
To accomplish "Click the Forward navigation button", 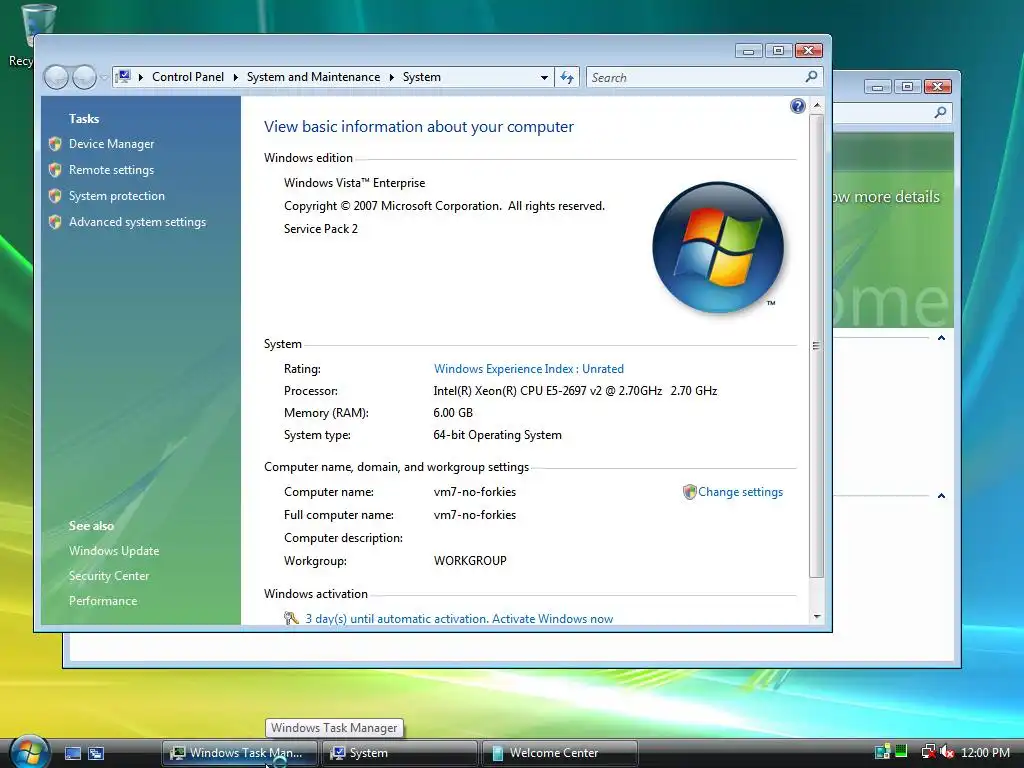I will tap(84, 78).
